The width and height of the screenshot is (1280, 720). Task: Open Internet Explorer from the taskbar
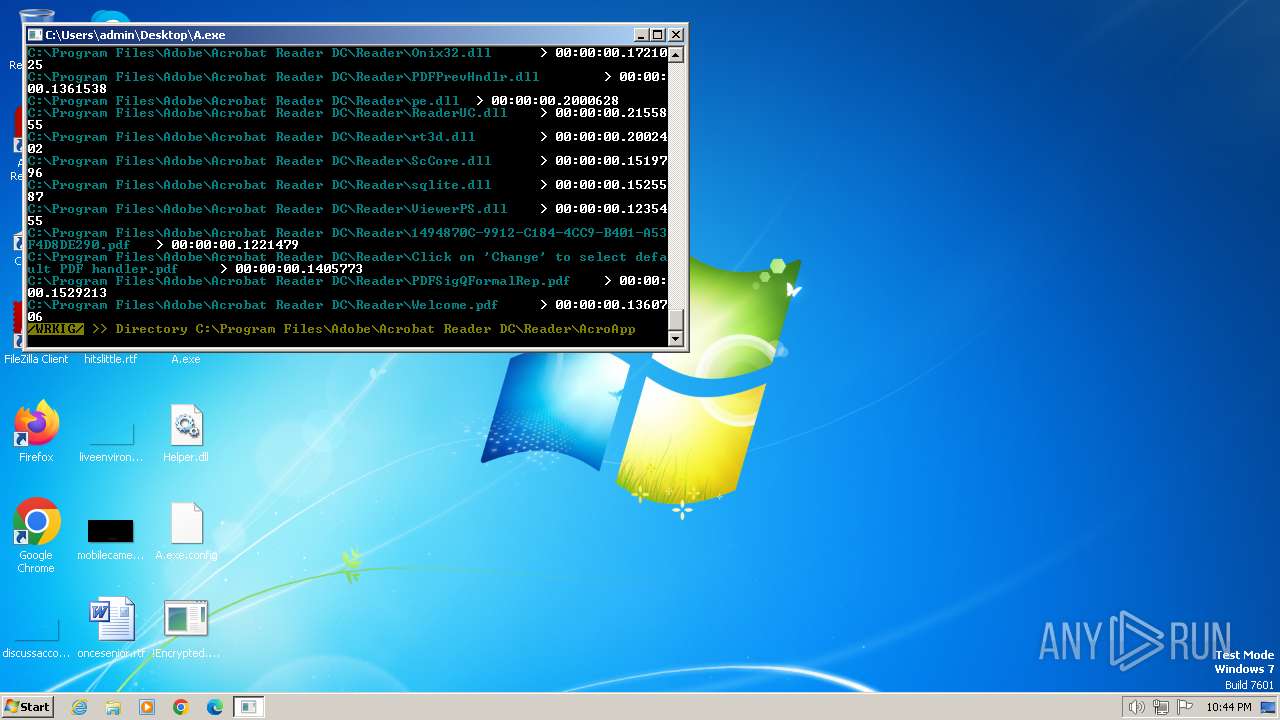pos(79,707)
